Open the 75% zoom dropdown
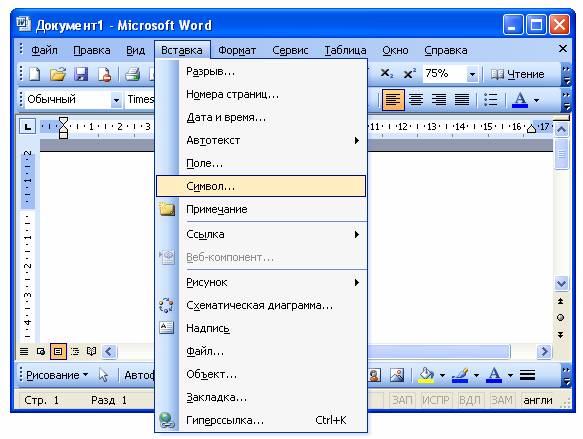583x439 pixels. tap(472, 74)
